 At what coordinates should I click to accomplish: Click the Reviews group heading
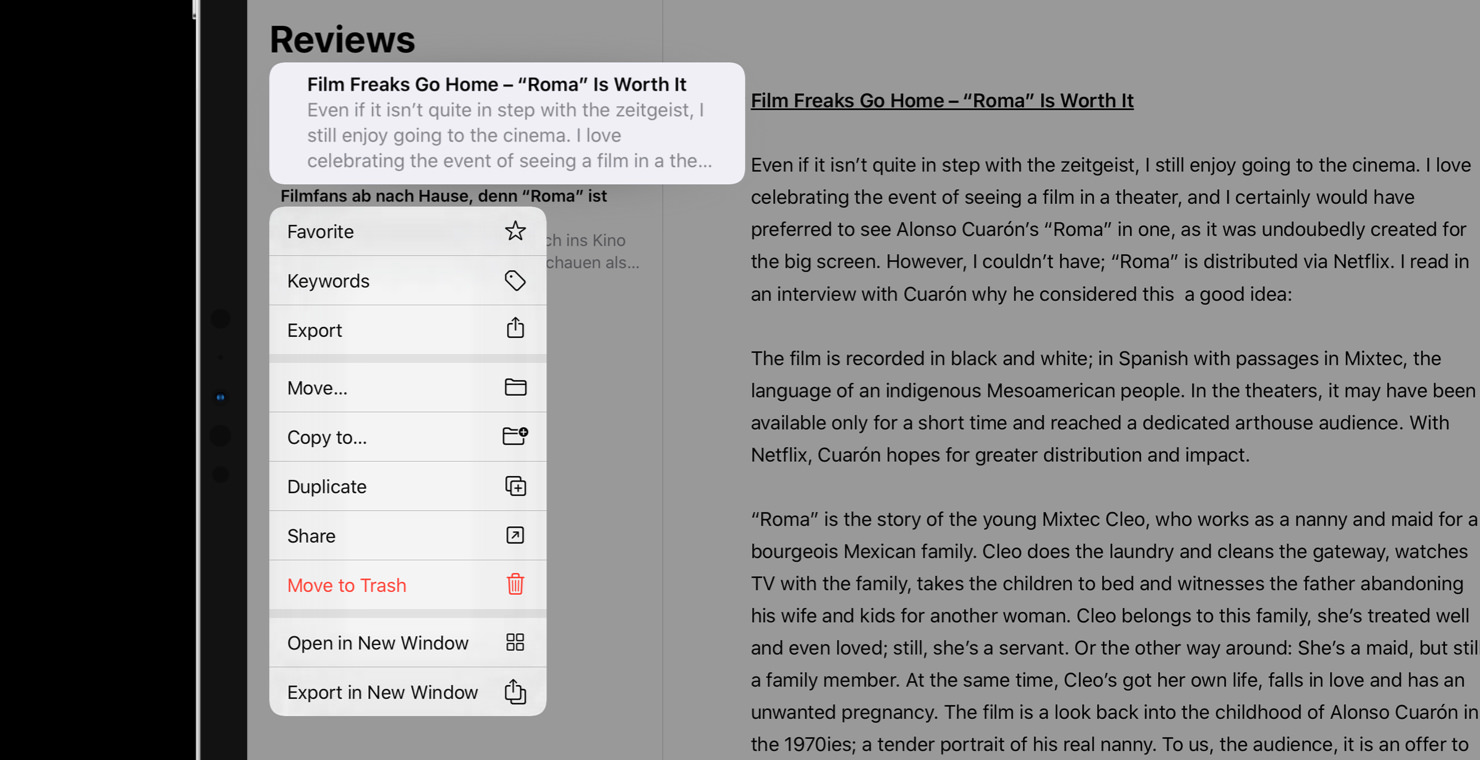pyautogui.click(x=342, y=39)
